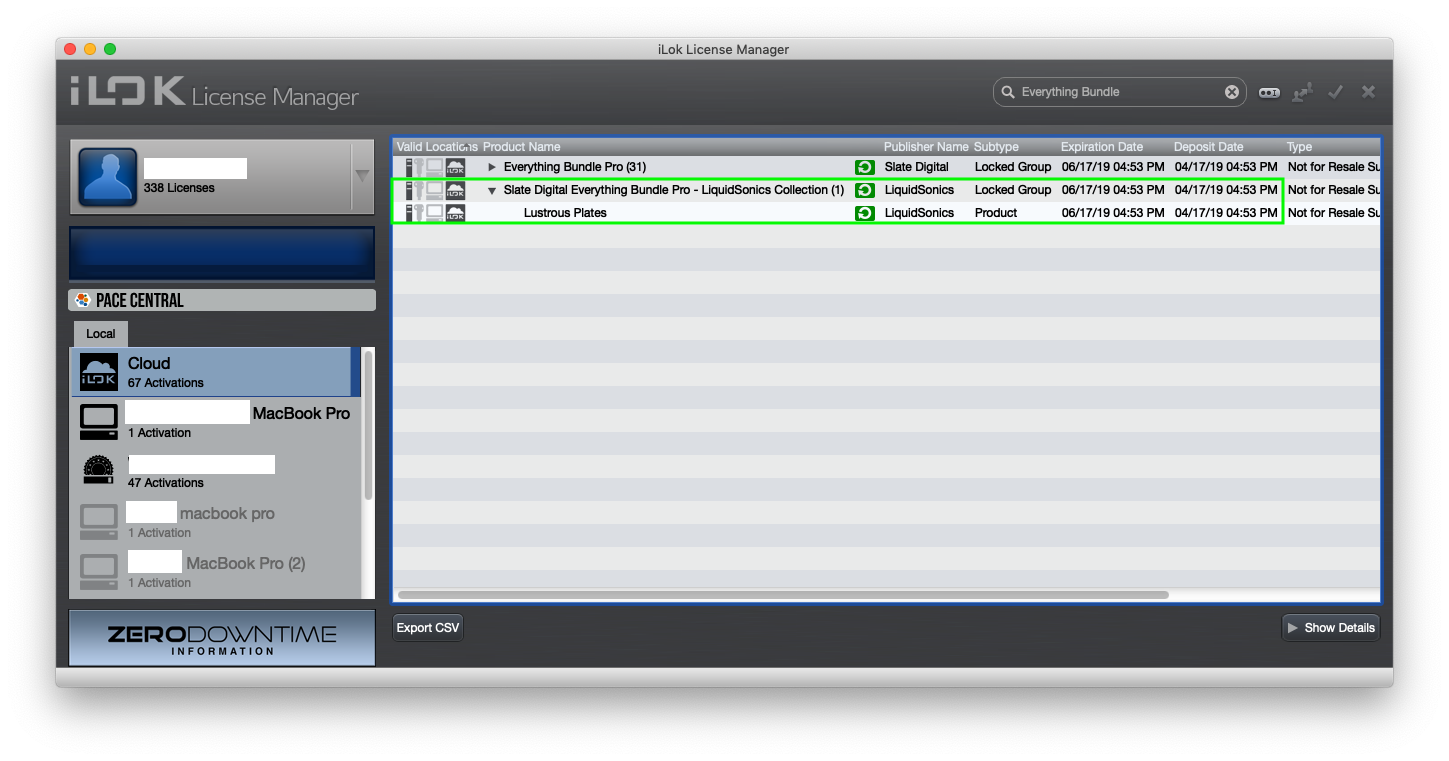Viewport: 1449px width, 761px height.
Task: Click the Redeem Activation Code icon
Action: pos(1269,92)
